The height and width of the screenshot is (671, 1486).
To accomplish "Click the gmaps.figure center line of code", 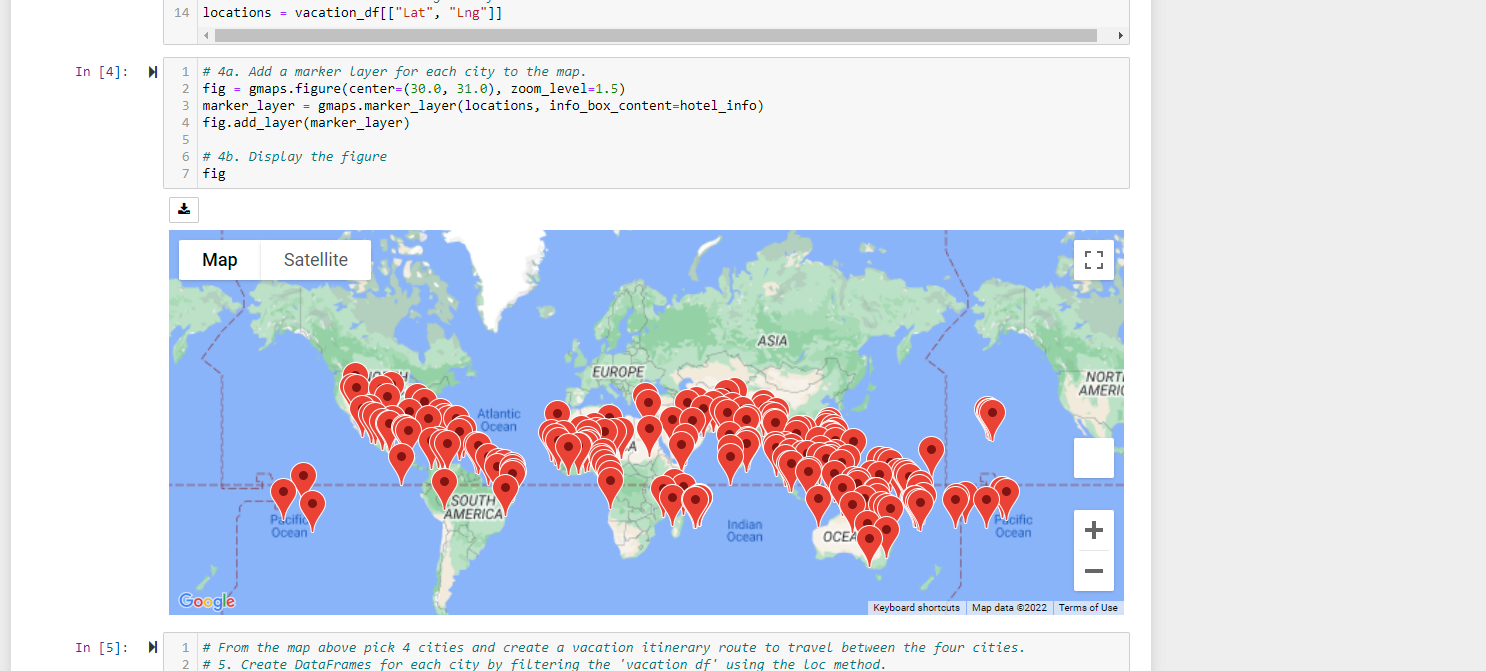I will point(414,89).
